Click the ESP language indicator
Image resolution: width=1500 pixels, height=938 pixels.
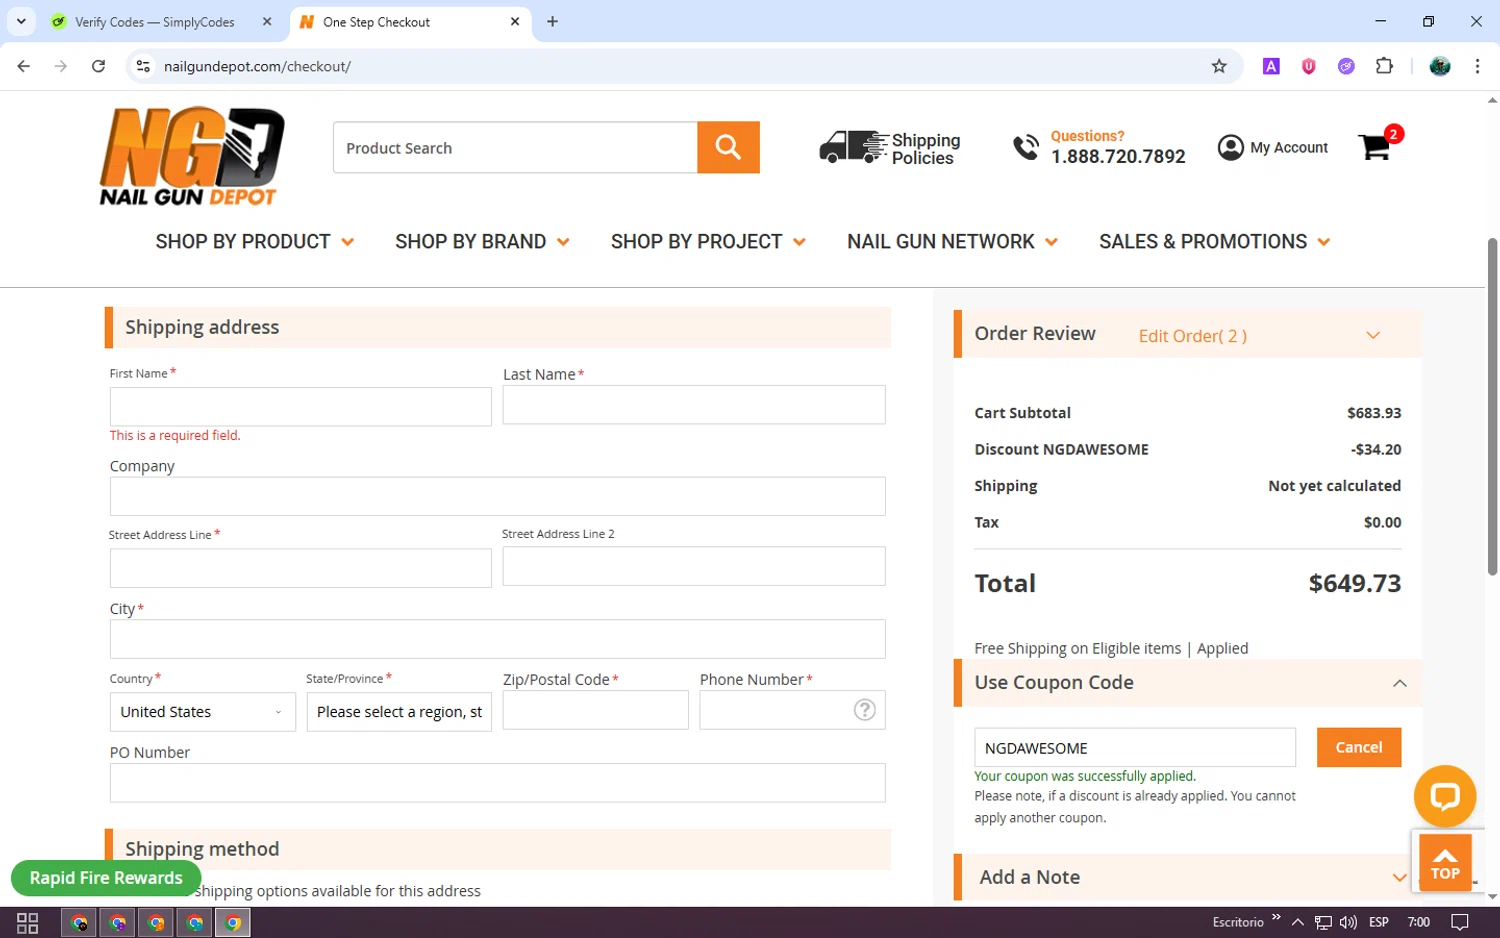point(1379,922)
